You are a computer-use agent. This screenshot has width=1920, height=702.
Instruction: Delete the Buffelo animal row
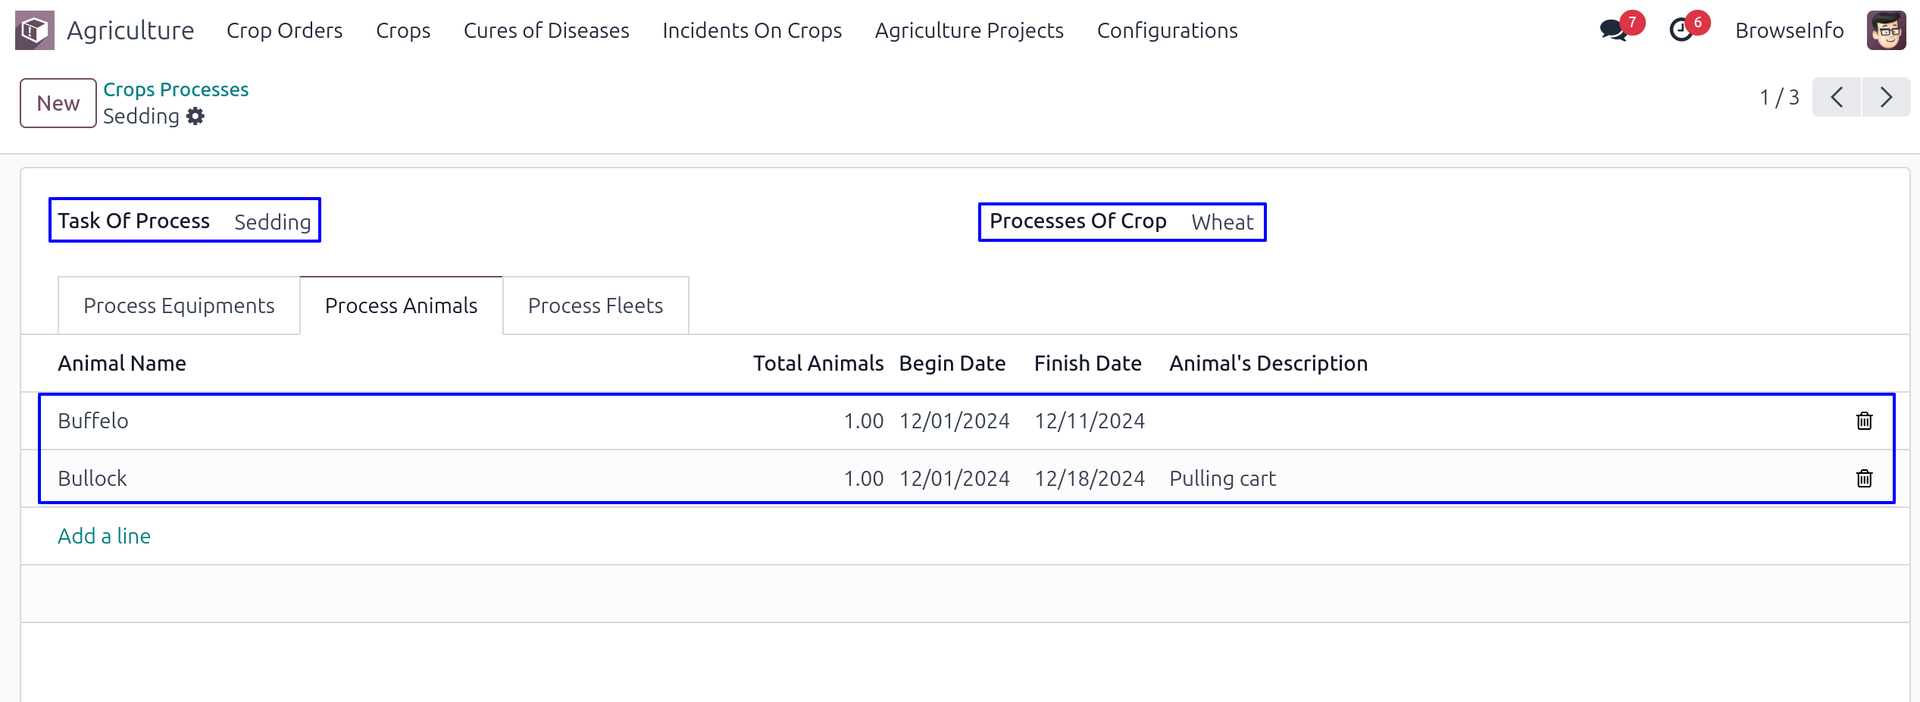(x=1864, y=421)
